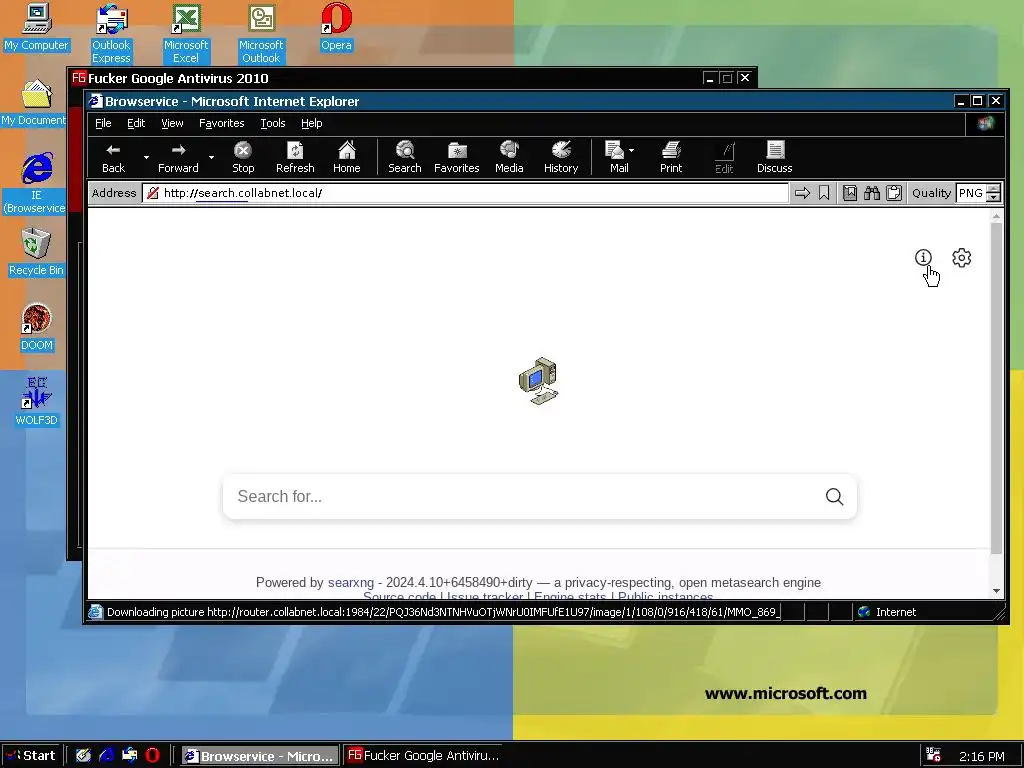Open the View menu

pyautogui.click(x=172, y=123)
